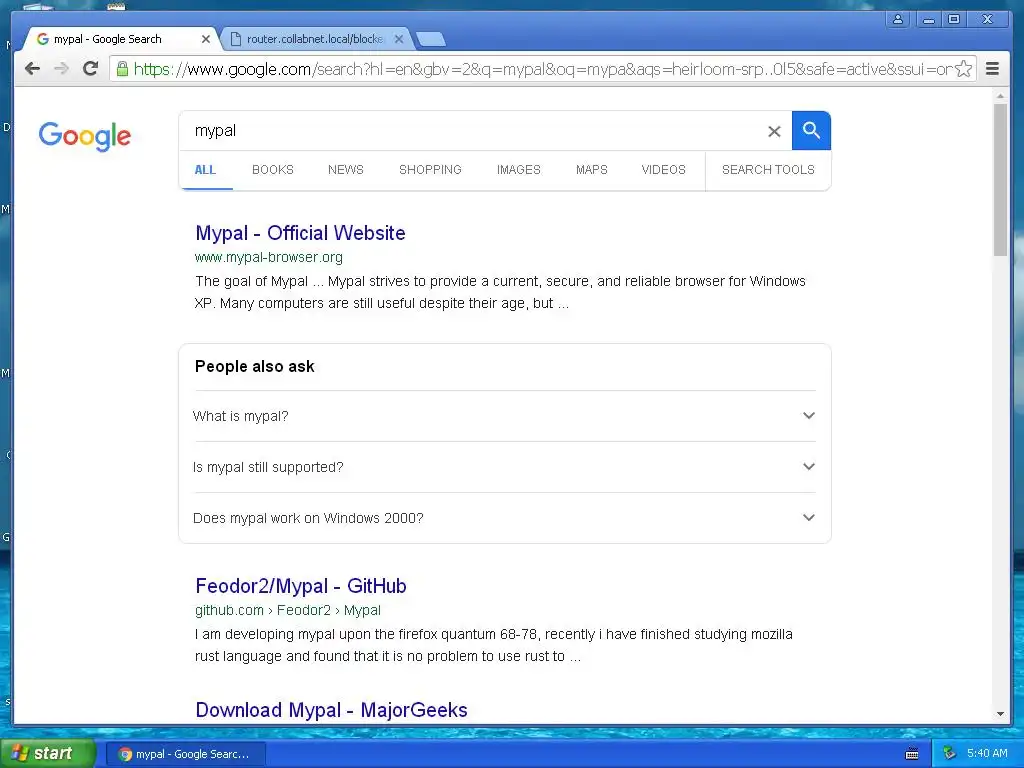Viewport: 1024px width, 768px height.
Task: Open the Chrome hamburger menu
Action: click(992, 69)
